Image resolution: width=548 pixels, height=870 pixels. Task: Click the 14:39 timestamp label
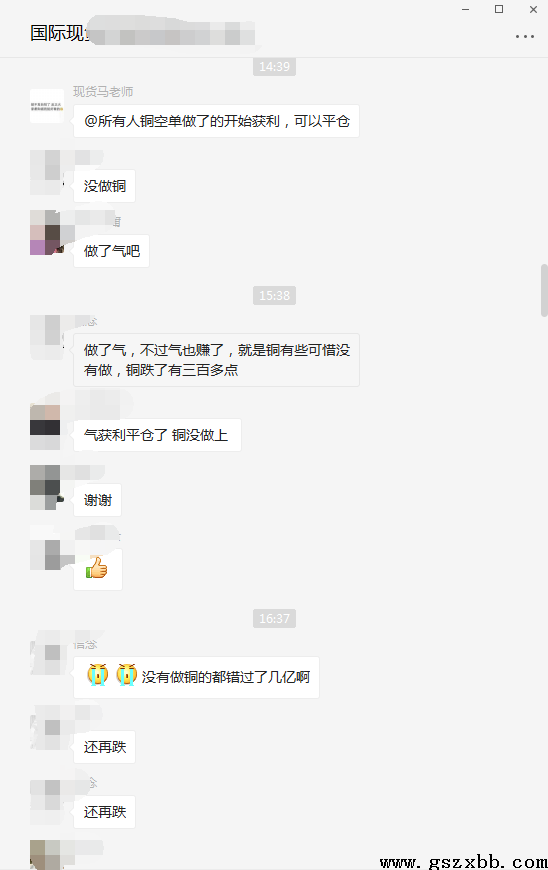275,67
